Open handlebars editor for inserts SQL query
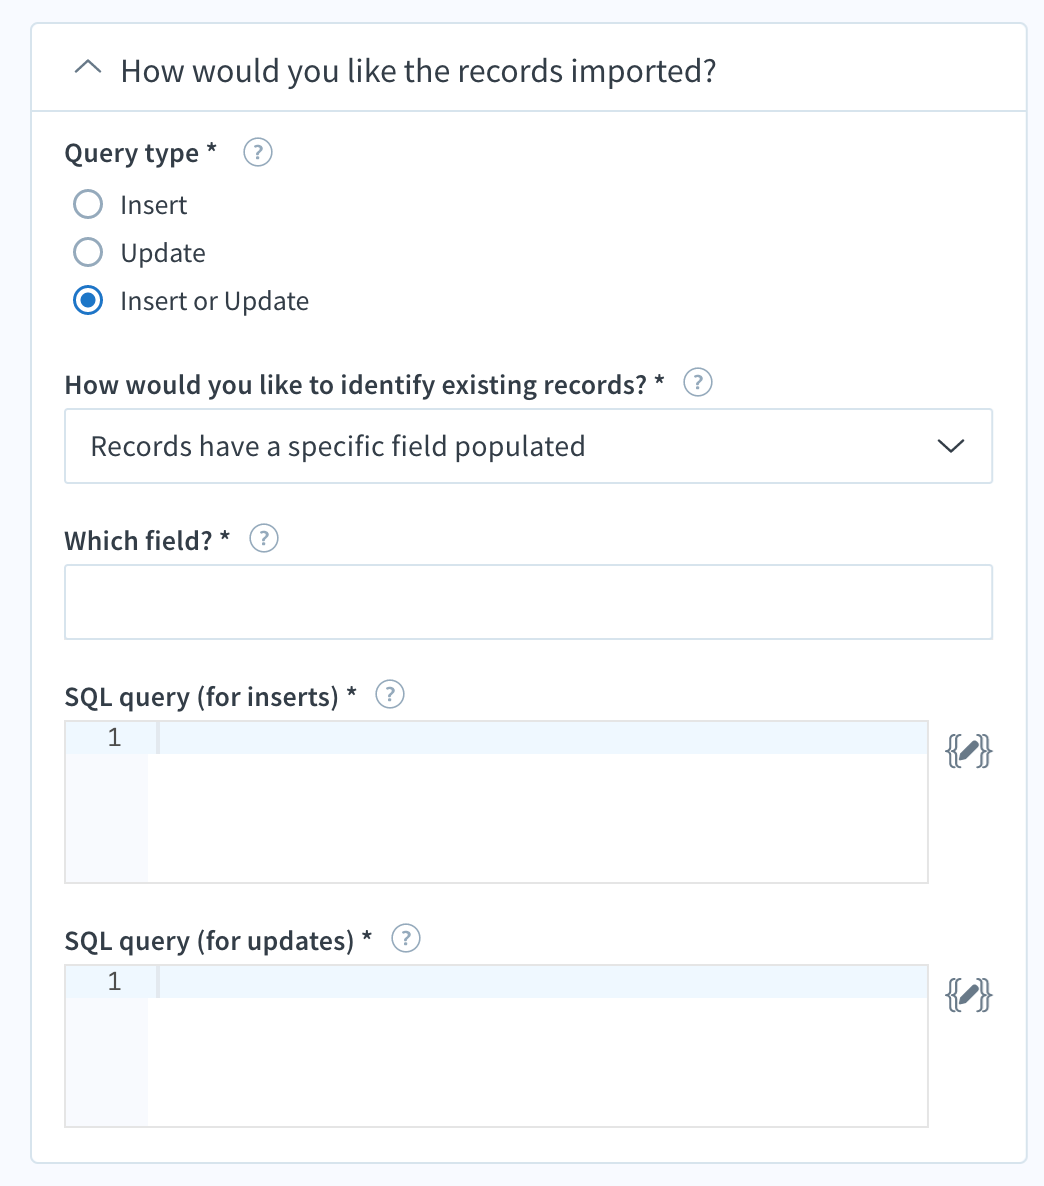The image size is (1044, 1186). 968,751
